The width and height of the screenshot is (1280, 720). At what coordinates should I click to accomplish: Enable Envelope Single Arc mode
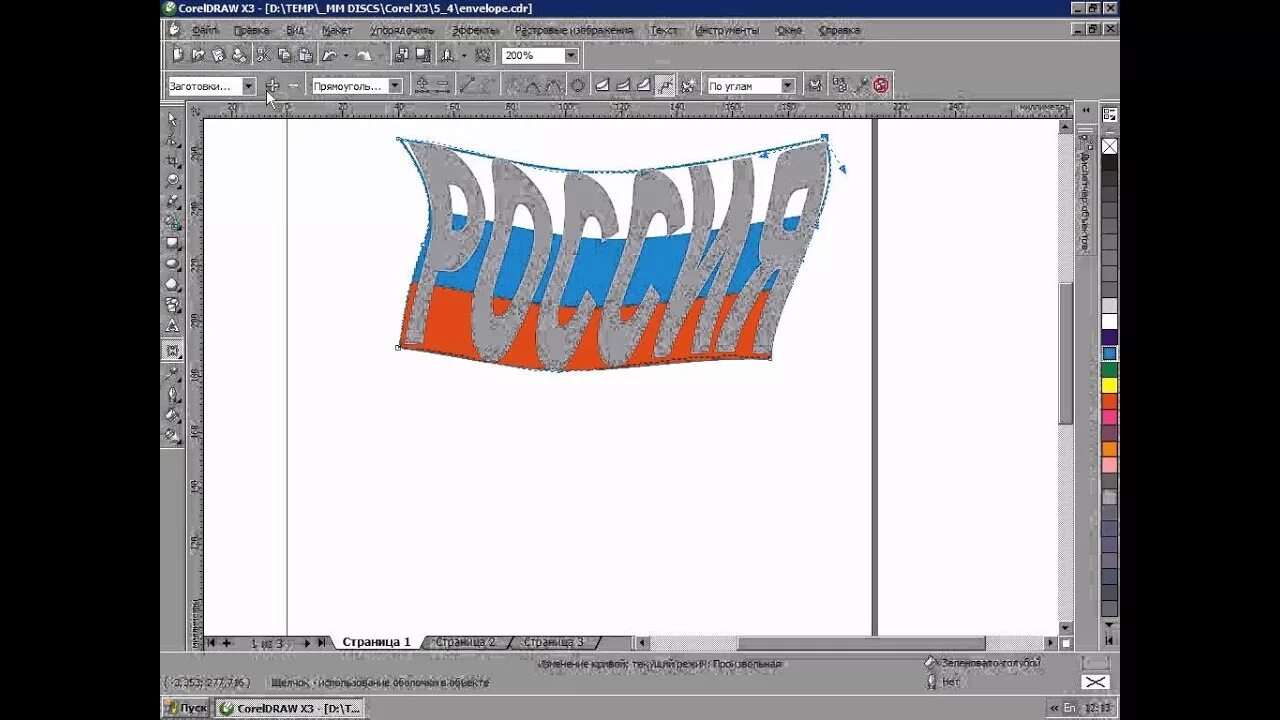click(x=623, y=86)
